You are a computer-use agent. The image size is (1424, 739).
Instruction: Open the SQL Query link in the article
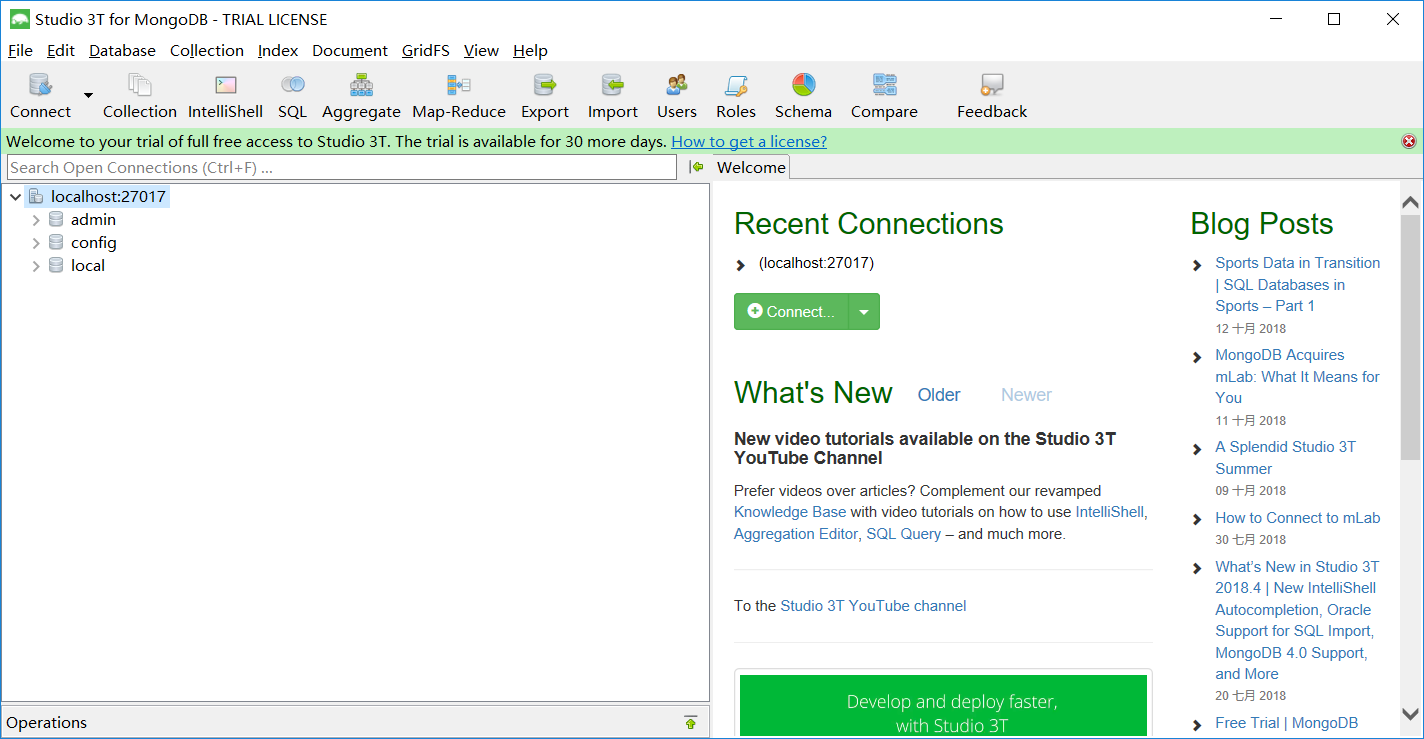[x=904, y=534]
